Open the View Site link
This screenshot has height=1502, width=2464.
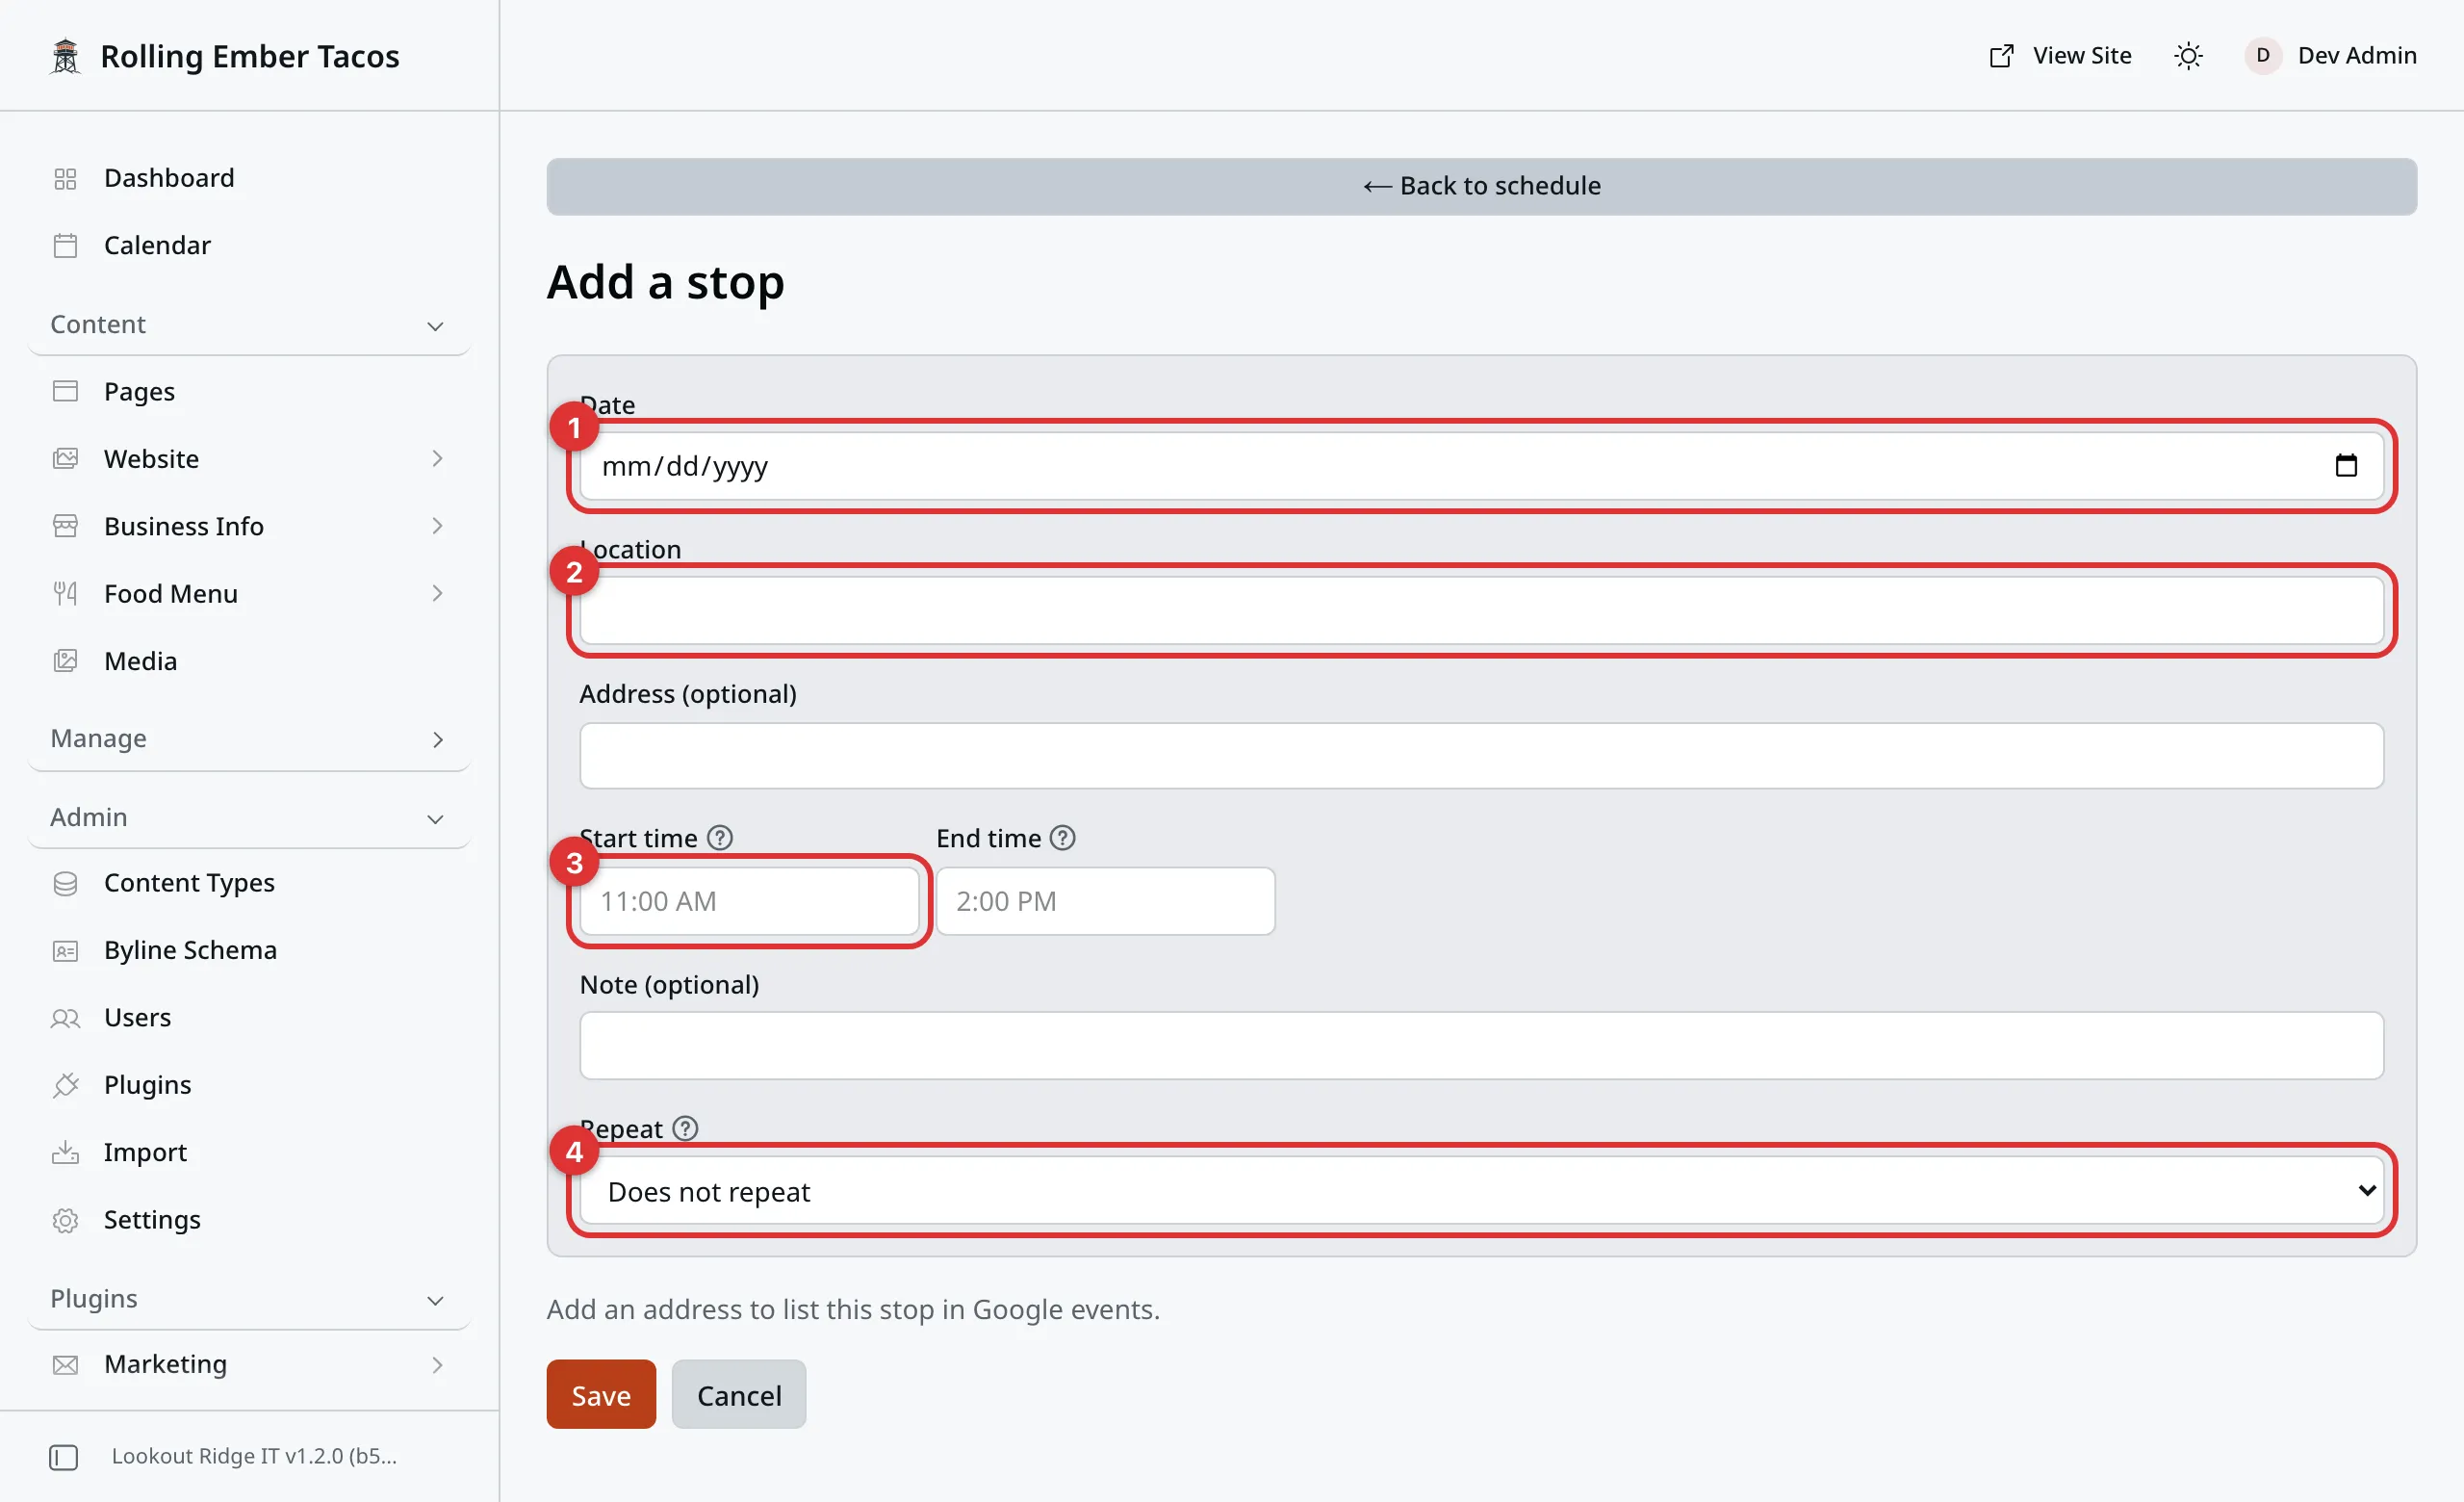coord(2060,56)
